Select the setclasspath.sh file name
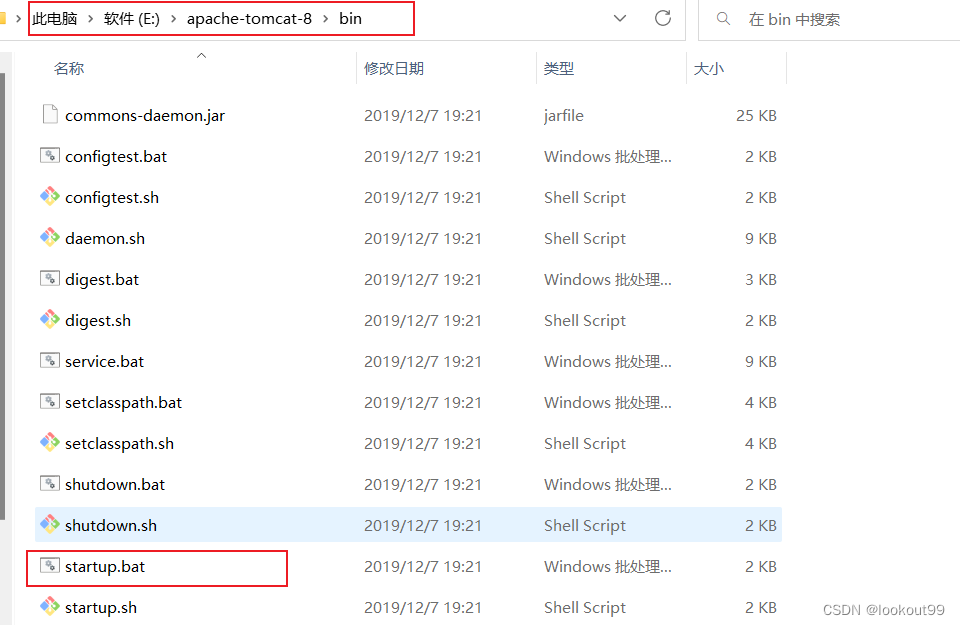 pyautogui.click(x=119, y=444)
